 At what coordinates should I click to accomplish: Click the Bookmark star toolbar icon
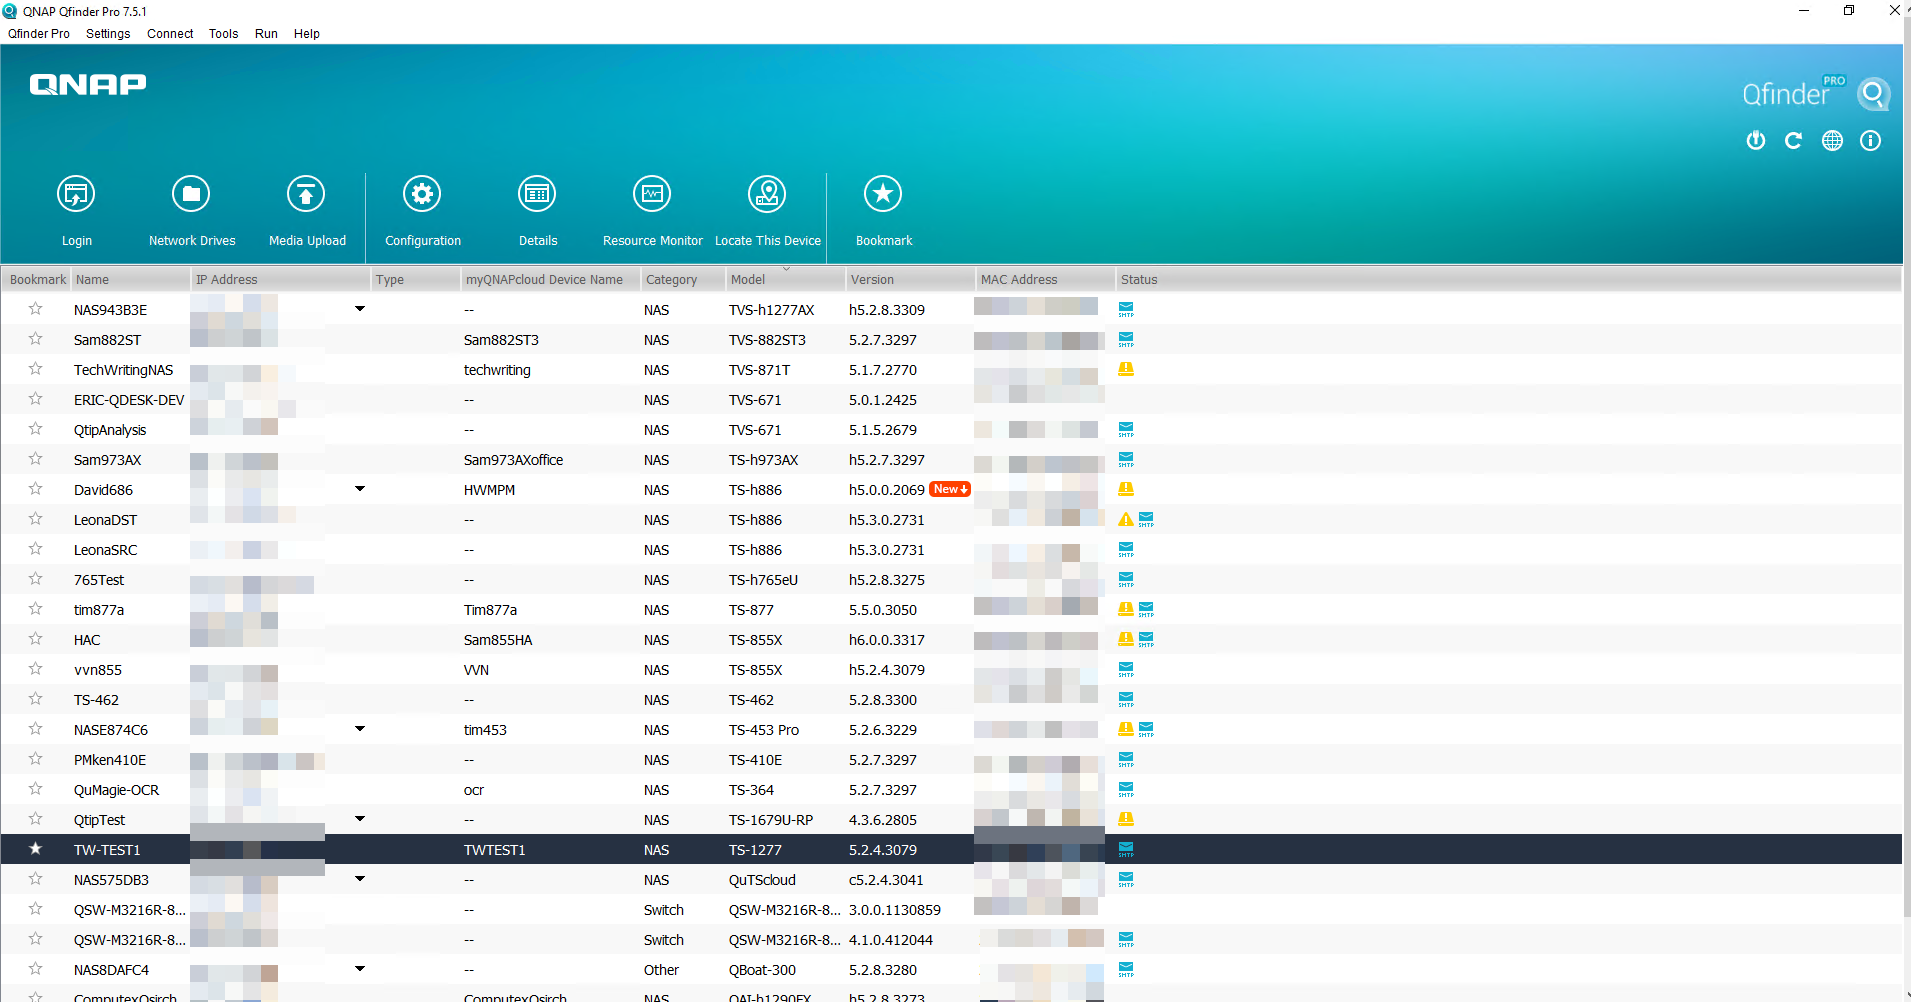[883, 194]
